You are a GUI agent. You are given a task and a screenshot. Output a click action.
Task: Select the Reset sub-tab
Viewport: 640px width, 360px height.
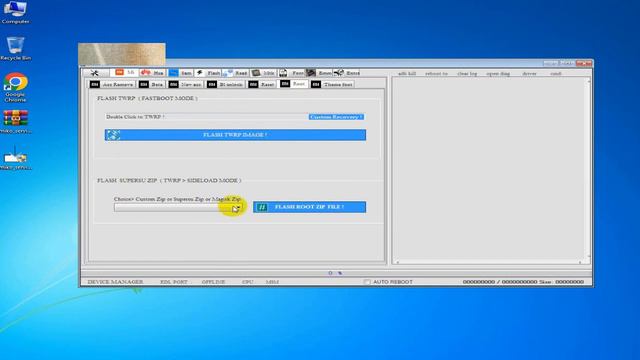click(262, 84)
